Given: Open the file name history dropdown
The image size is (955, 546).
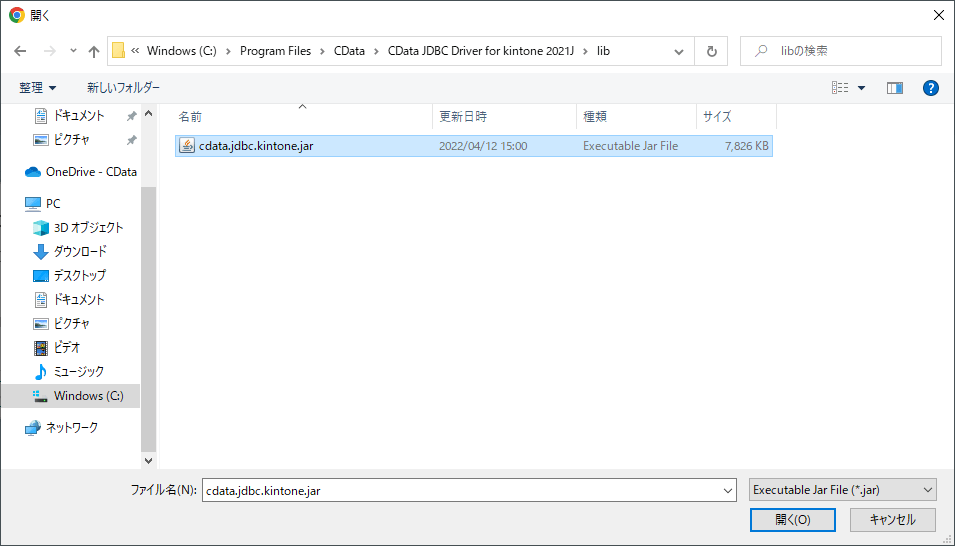Looking at the screenshot, I should [728, 491].
